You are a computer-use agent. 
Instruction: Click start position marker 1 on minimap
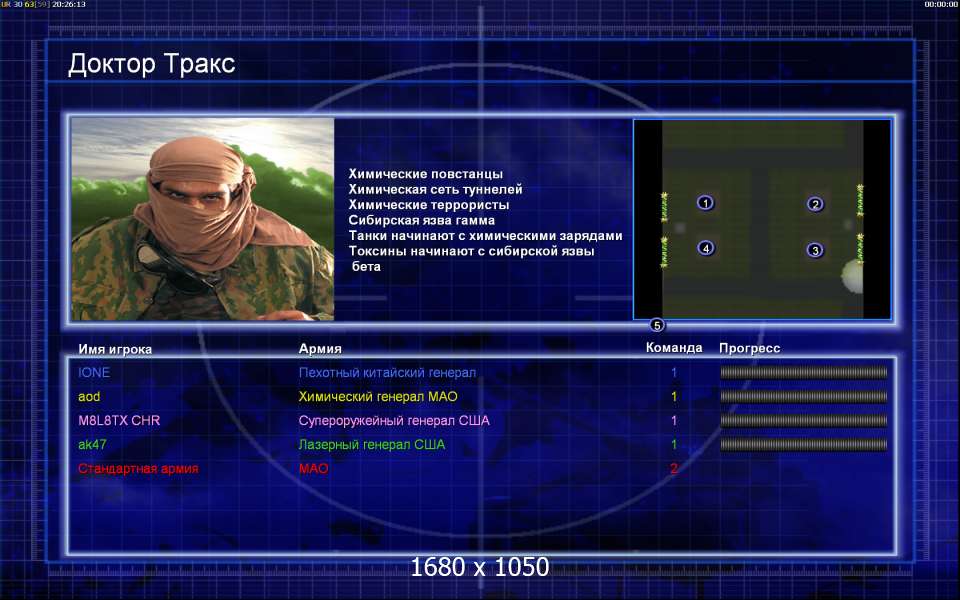[x=705, y=203]
